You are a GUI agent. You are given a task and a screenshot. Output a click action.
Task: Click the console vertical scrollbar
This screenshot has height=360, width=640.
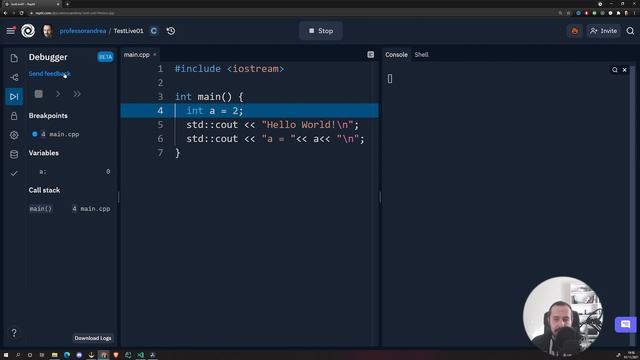point(633,204)
